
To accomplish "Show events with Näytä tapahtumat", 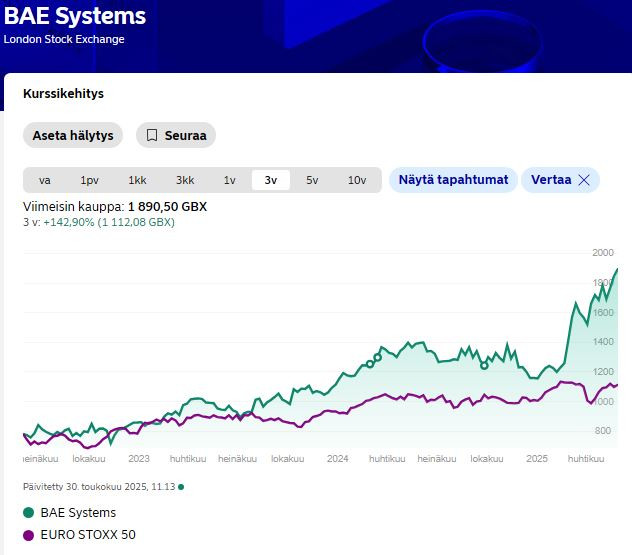I will (x=453, y=180).
